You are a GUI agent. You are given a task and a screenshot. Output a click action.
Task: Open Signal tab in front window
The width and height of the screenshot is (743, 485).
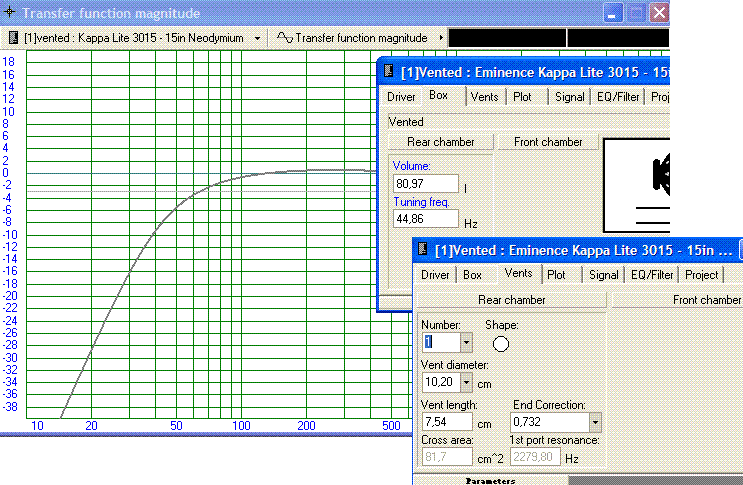pos(604,275)
